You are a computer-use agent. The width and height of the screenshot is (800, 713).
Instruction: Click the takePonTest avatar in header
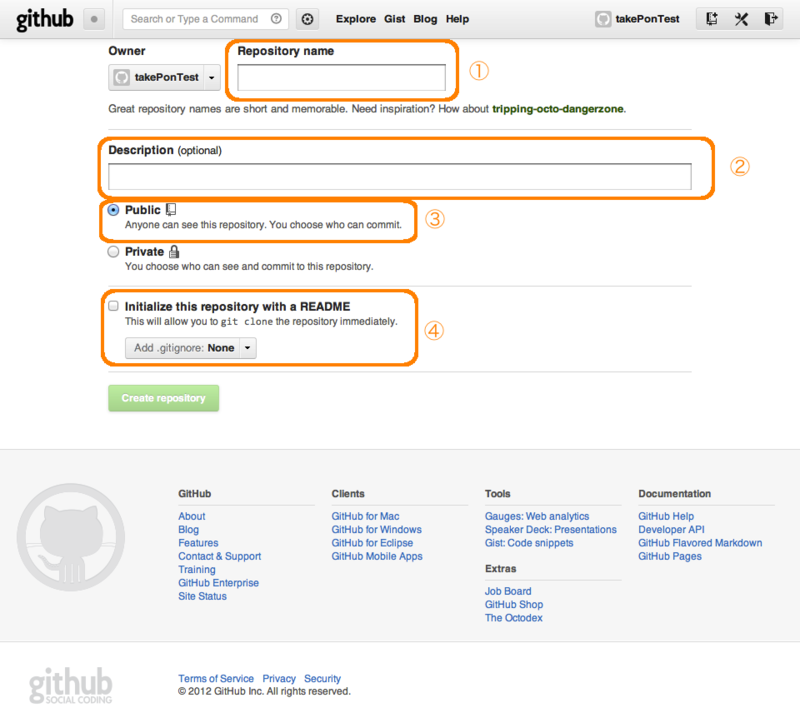[603, 19]
